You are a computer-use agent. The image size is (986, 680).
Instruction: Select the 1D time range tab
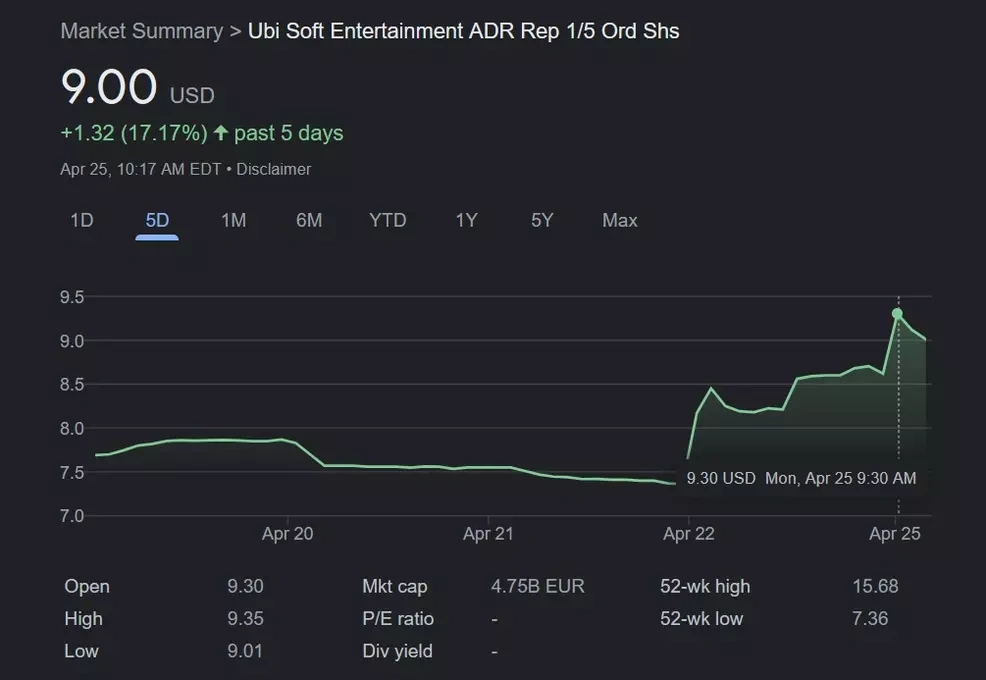(81, 220)
